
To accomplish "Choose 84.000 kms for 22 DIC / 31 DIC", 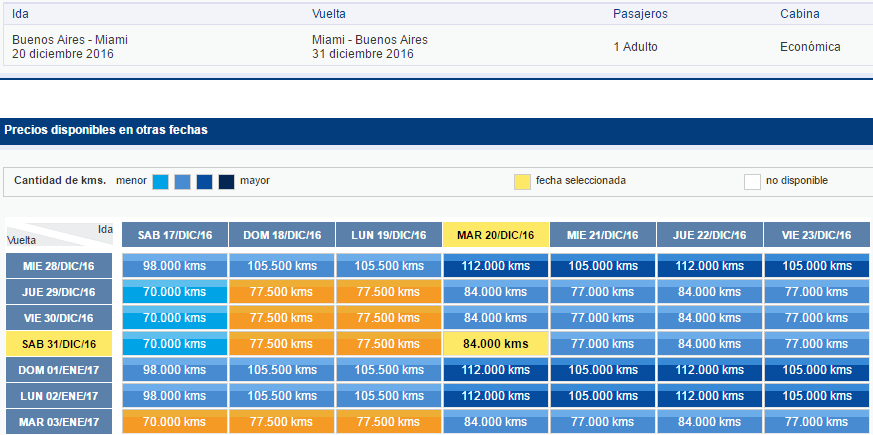I will coord(710,344).
